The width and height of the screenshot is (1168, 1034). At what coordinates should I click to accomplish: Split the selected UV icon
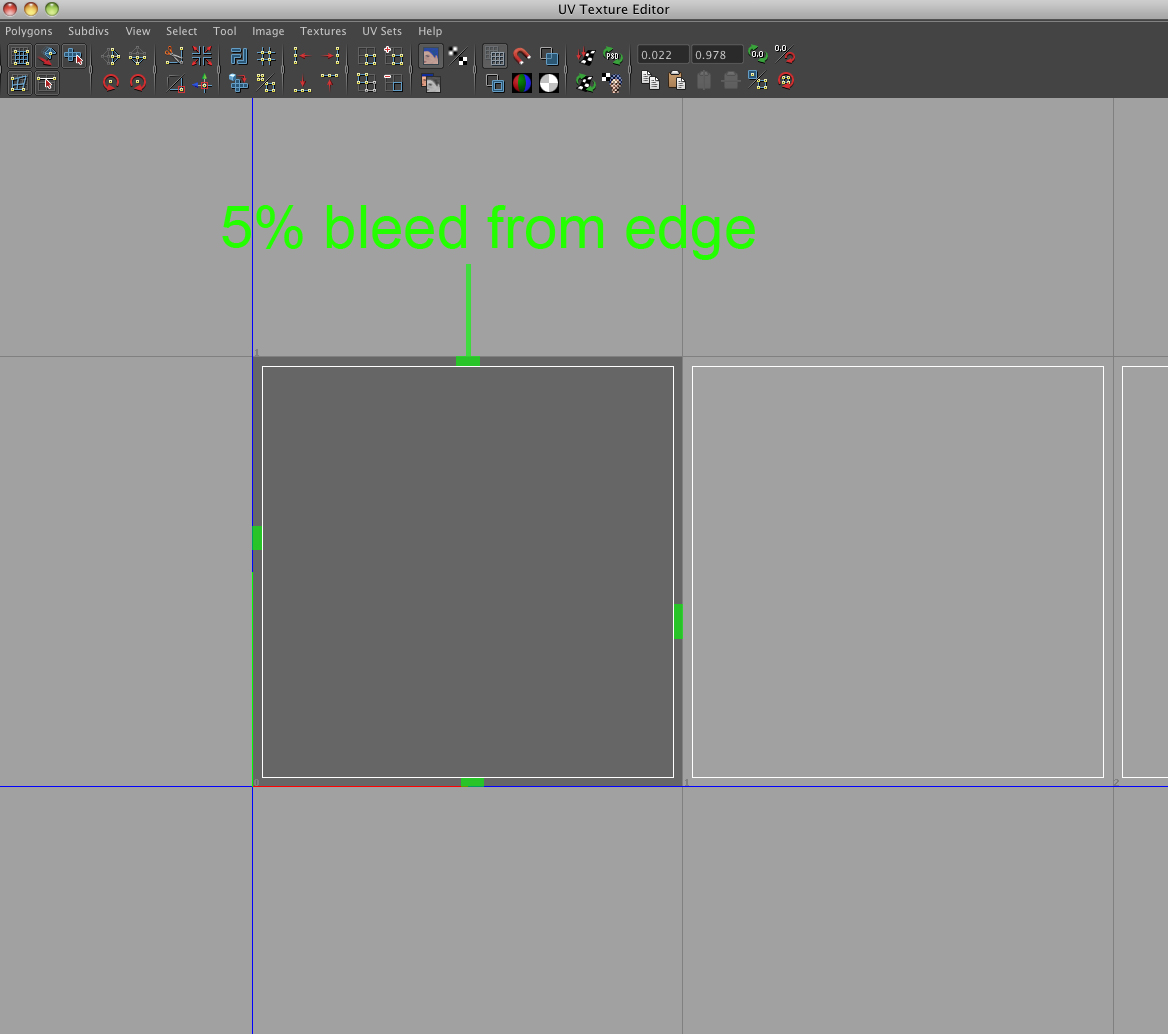[x=174, y=83]
